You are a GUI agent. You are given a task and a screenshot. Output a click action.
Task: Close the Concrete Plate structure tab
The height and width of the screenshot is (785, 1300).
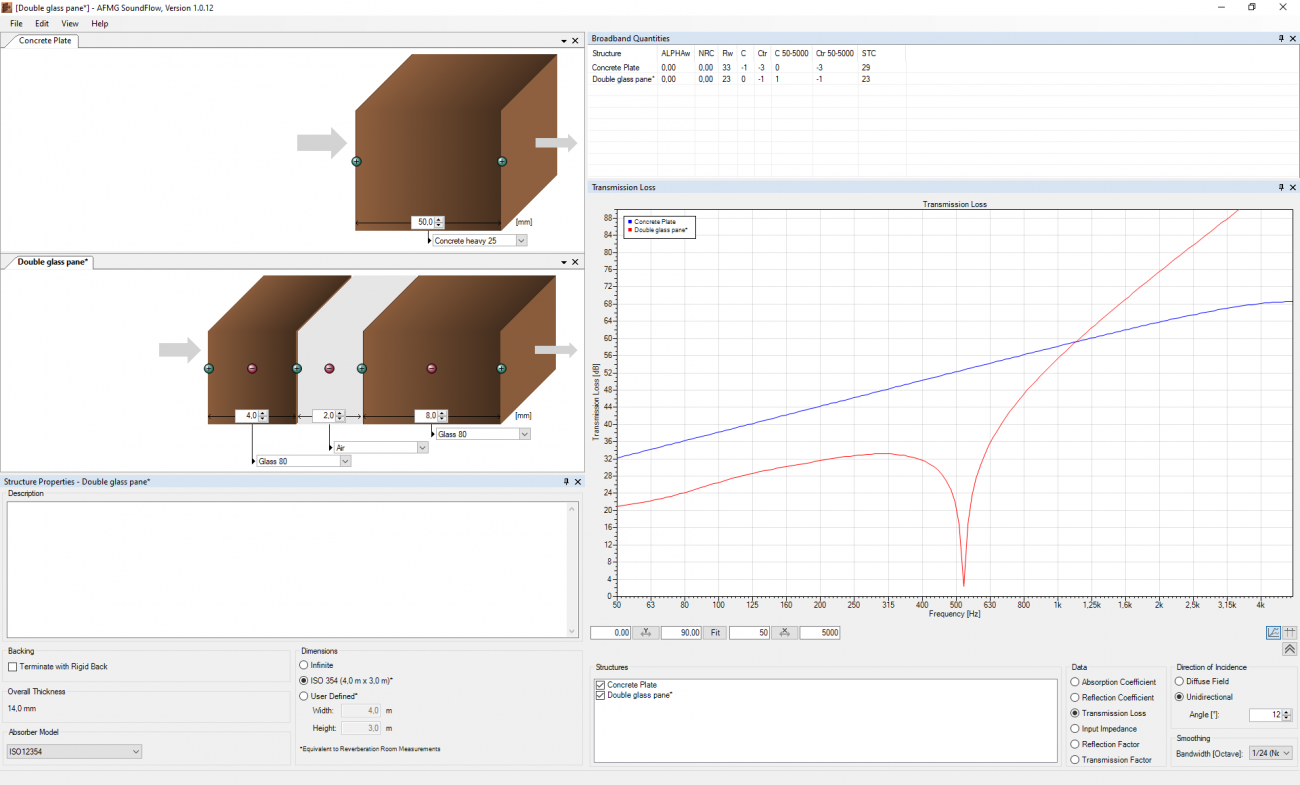pos(575,41)
